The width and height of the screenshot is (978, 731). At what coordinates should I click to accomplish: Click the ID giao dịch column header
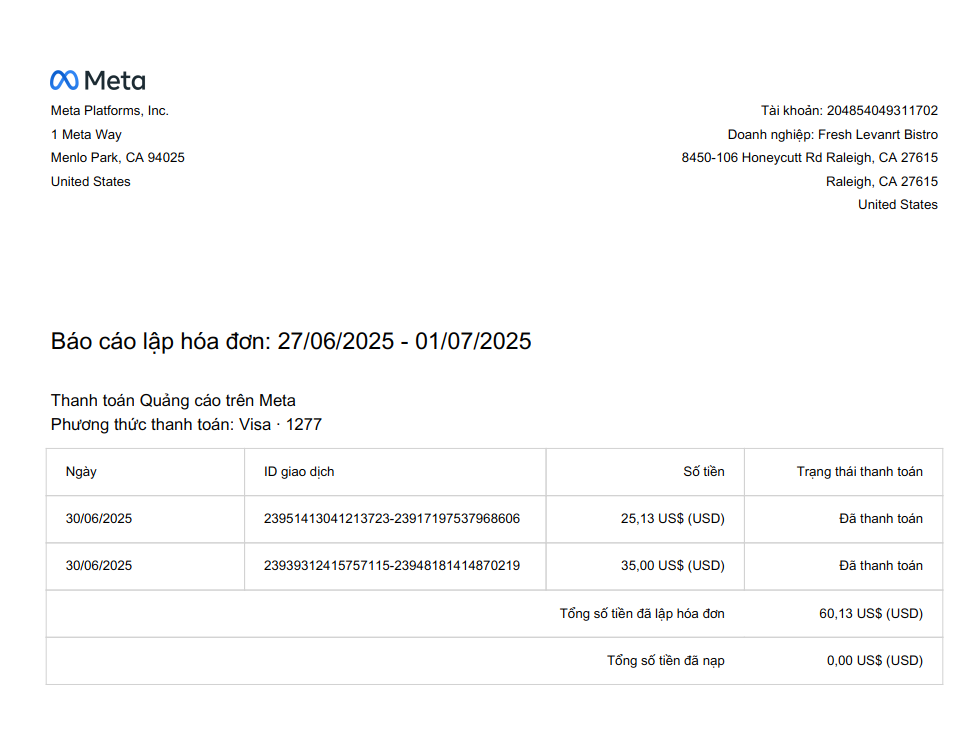tap(299, 472)
